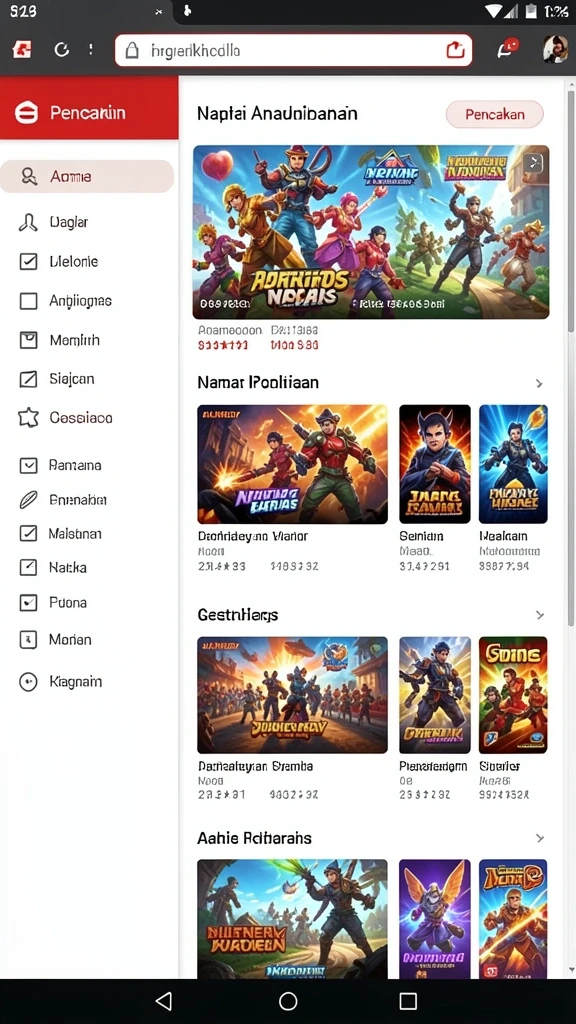Open the three-dot browser menu
The image size is (576, 1024).
[x=91, y=50]
